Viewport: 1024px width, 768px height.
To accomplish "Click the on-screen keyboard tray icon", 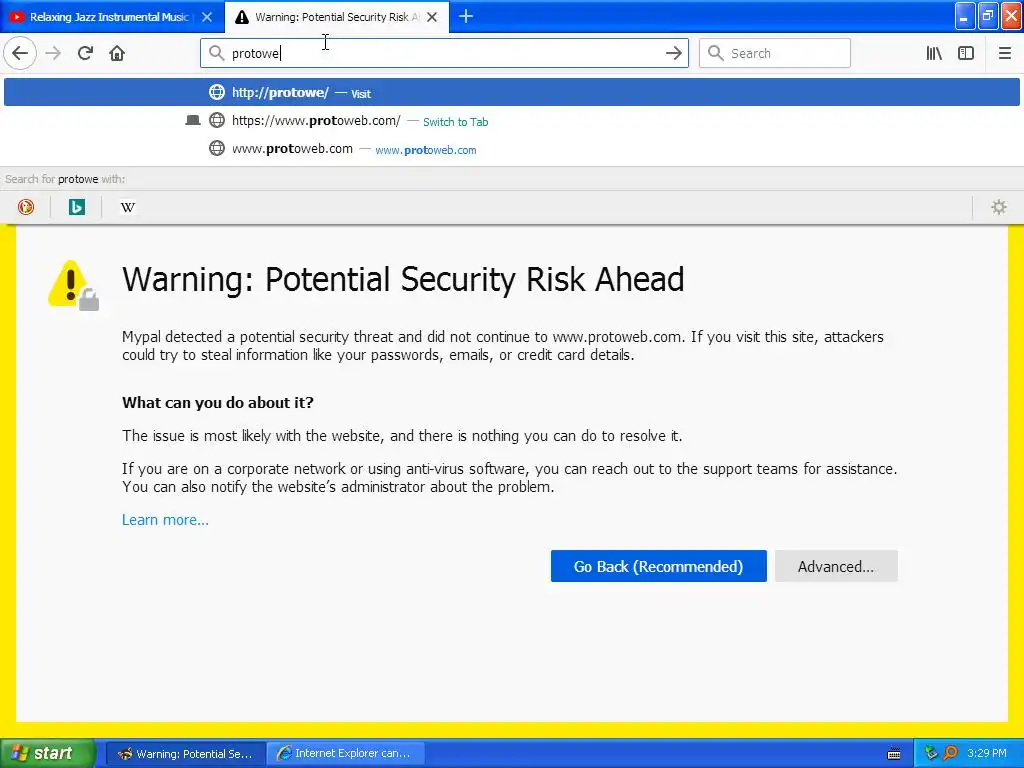I will [x=894, y=754].
